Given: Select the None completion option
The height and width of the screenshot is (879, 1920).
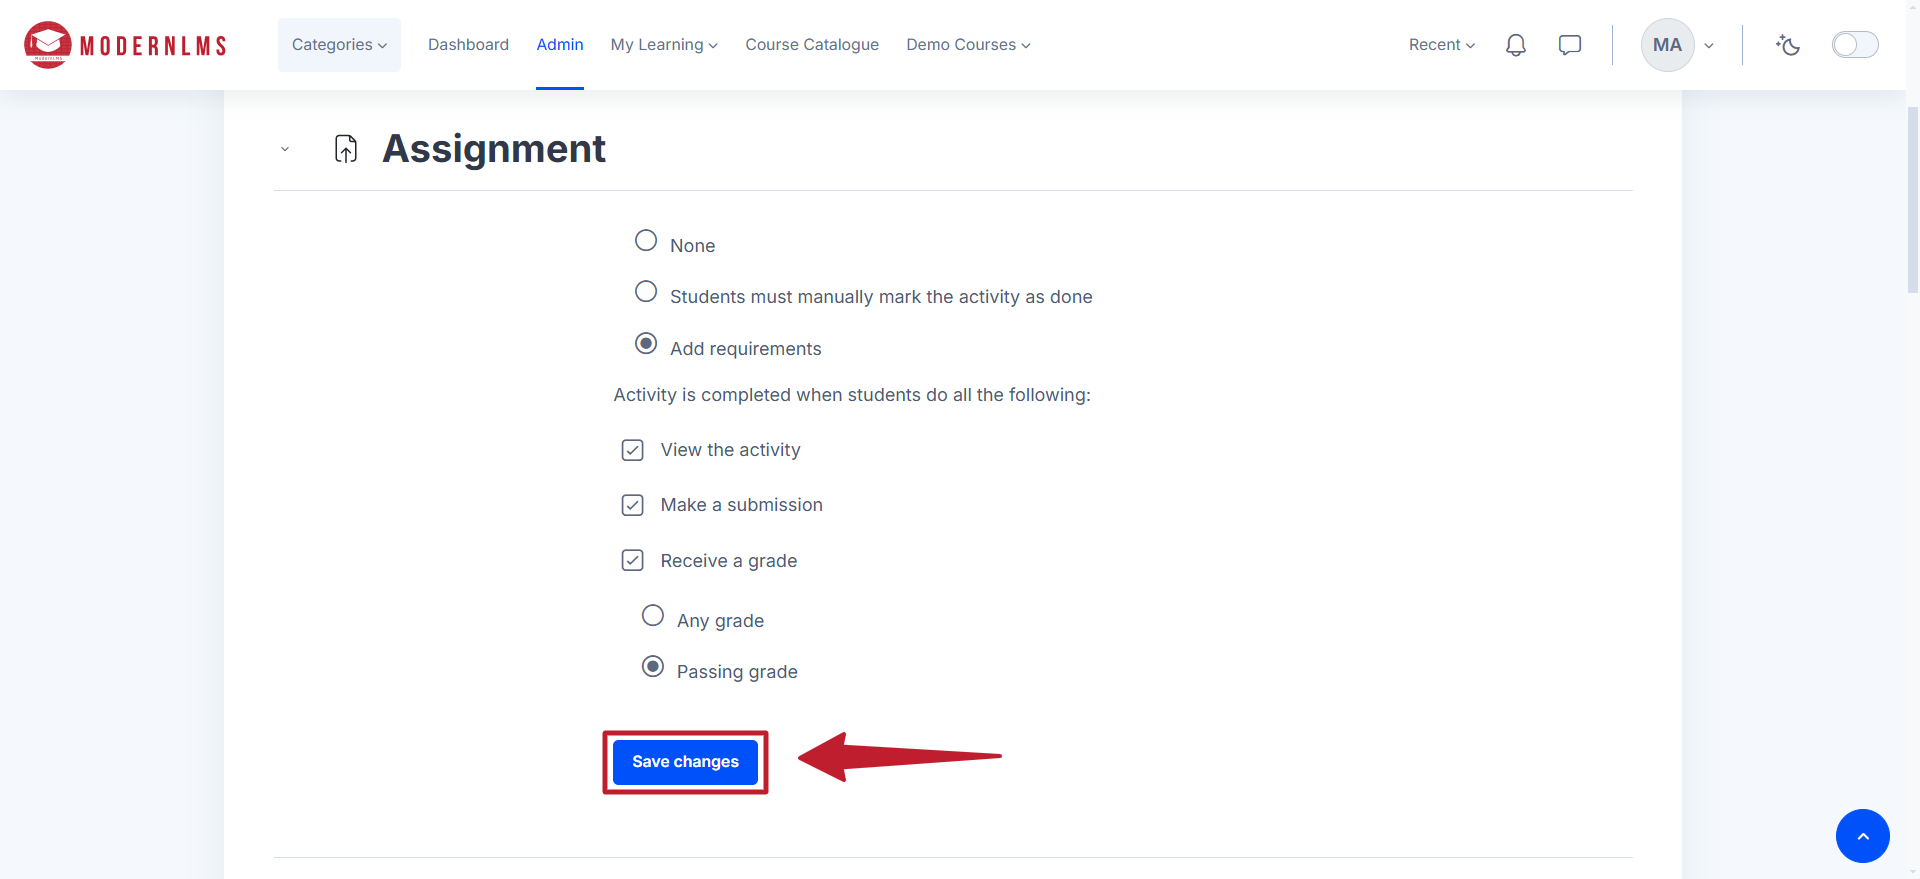Looking at the screenshot, I should click(x=646, y=240).
